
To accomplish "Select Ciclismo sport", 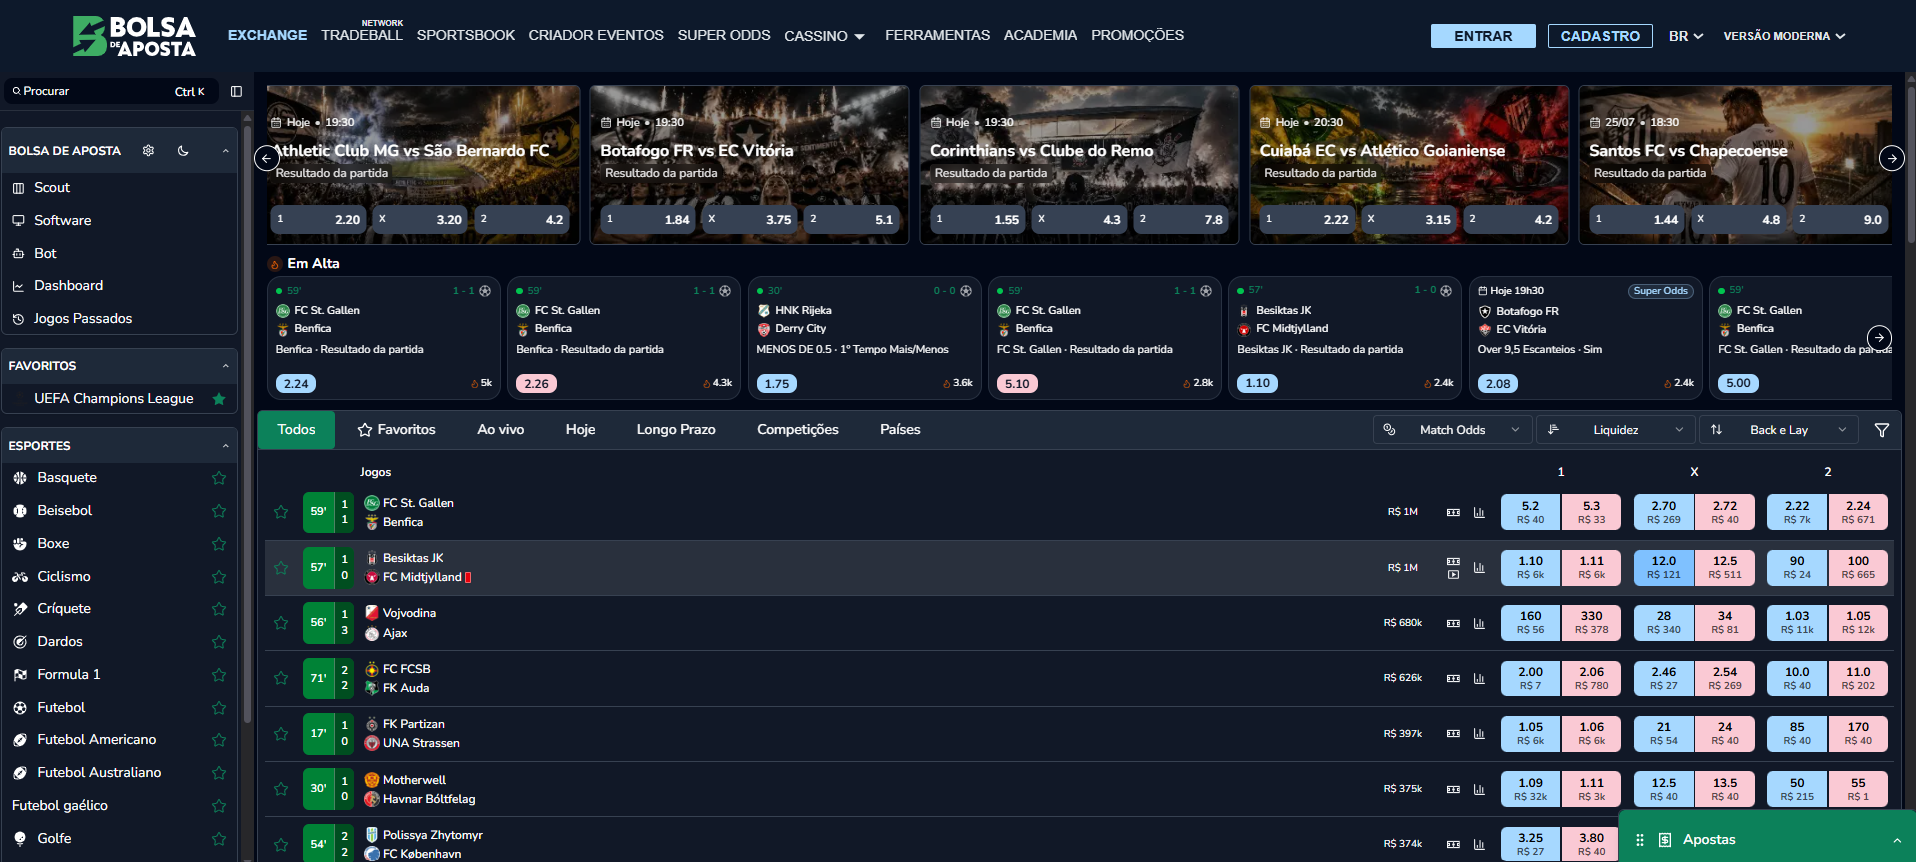I will tap(64, 577).
